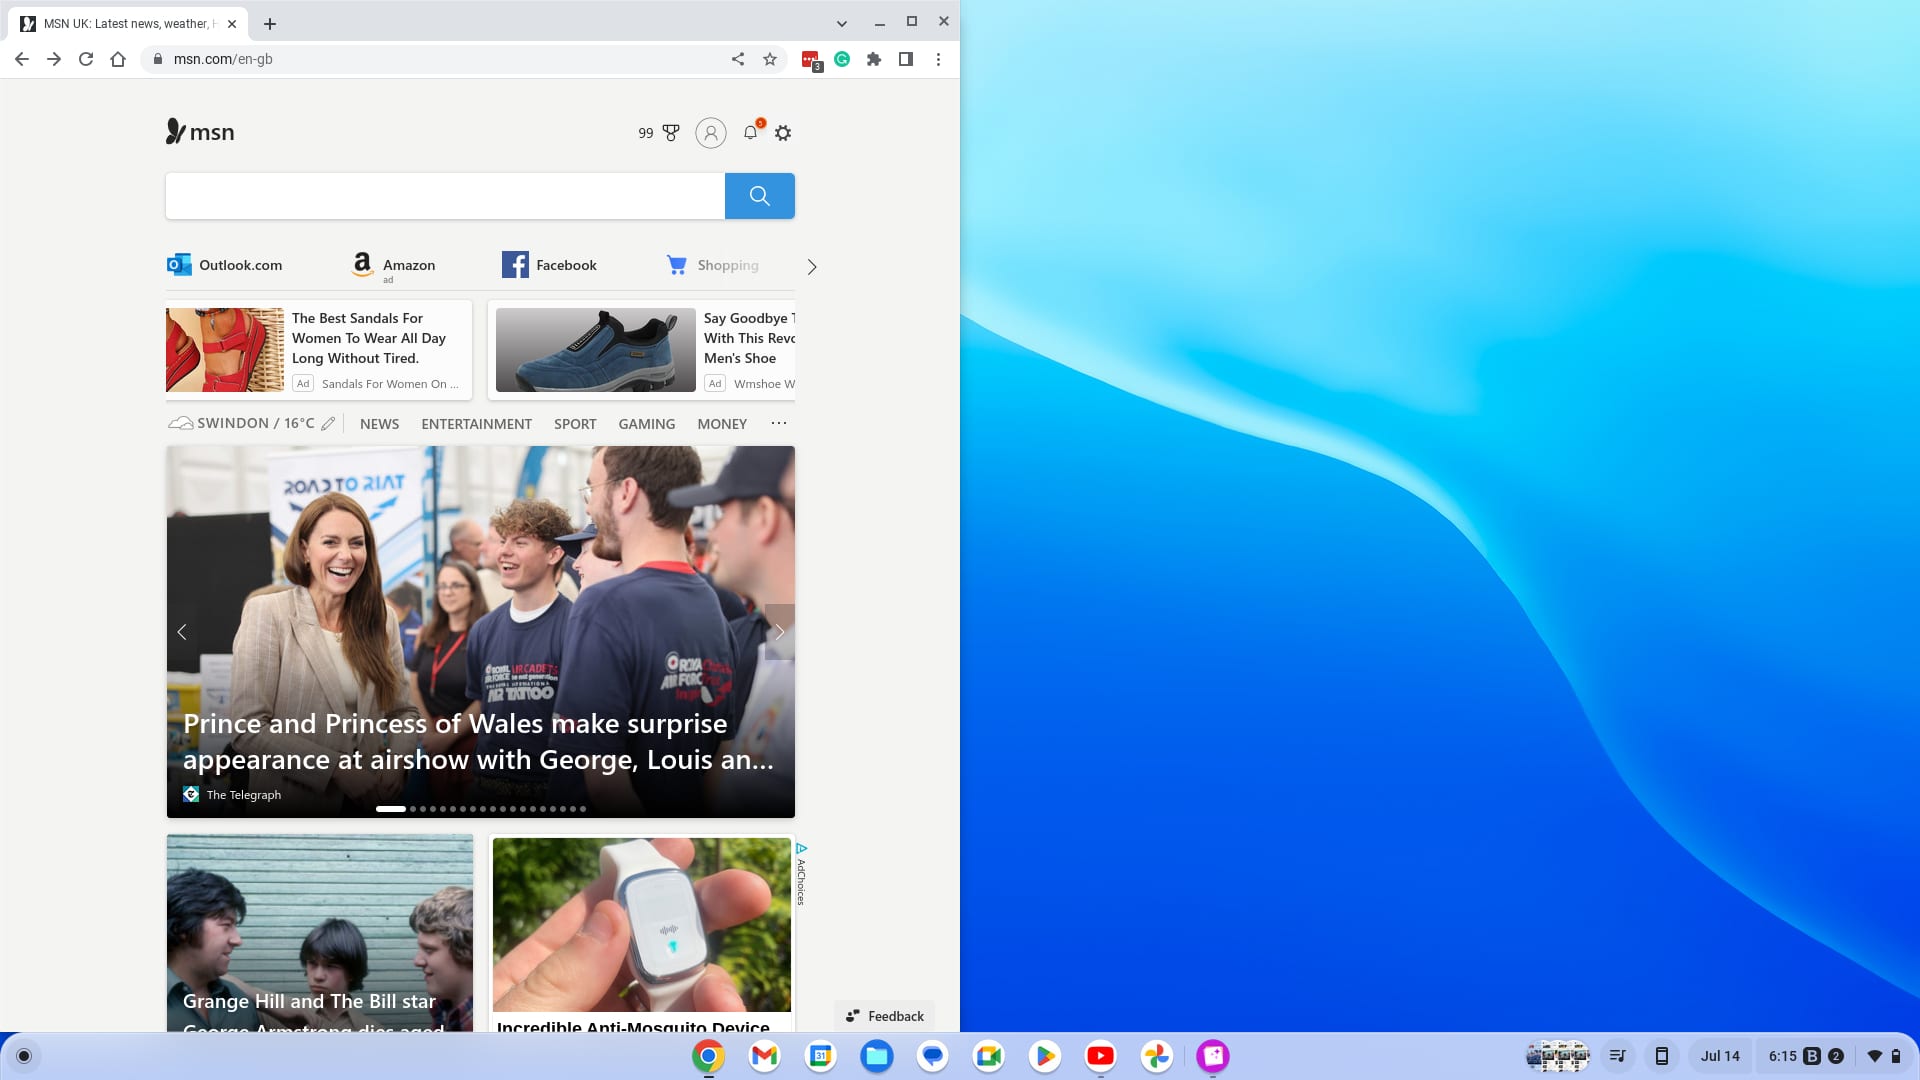The width and height of the screenshot is (1920, 1080).
Task: Click the msn.com address bar
Action: (x=440, y=59)
